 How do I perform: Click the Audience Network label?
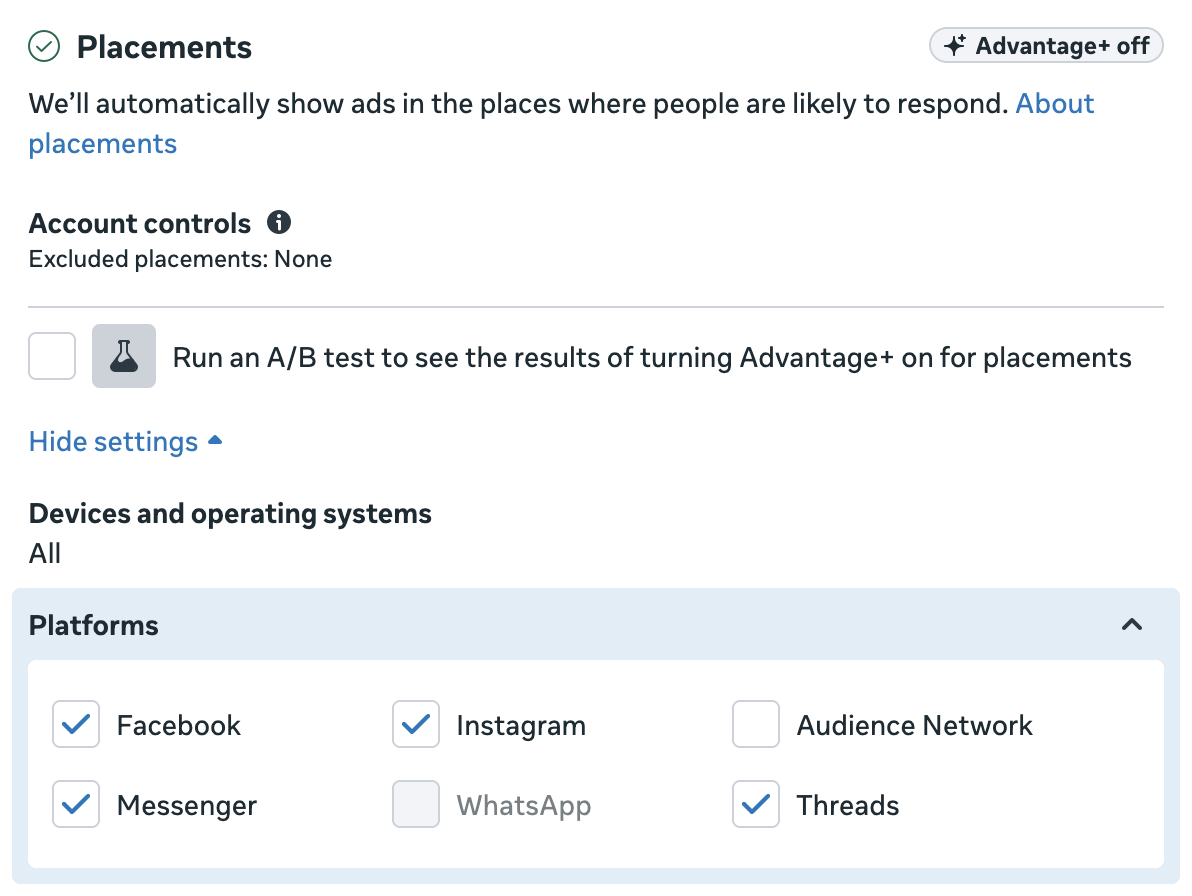[x=914, y=725]
